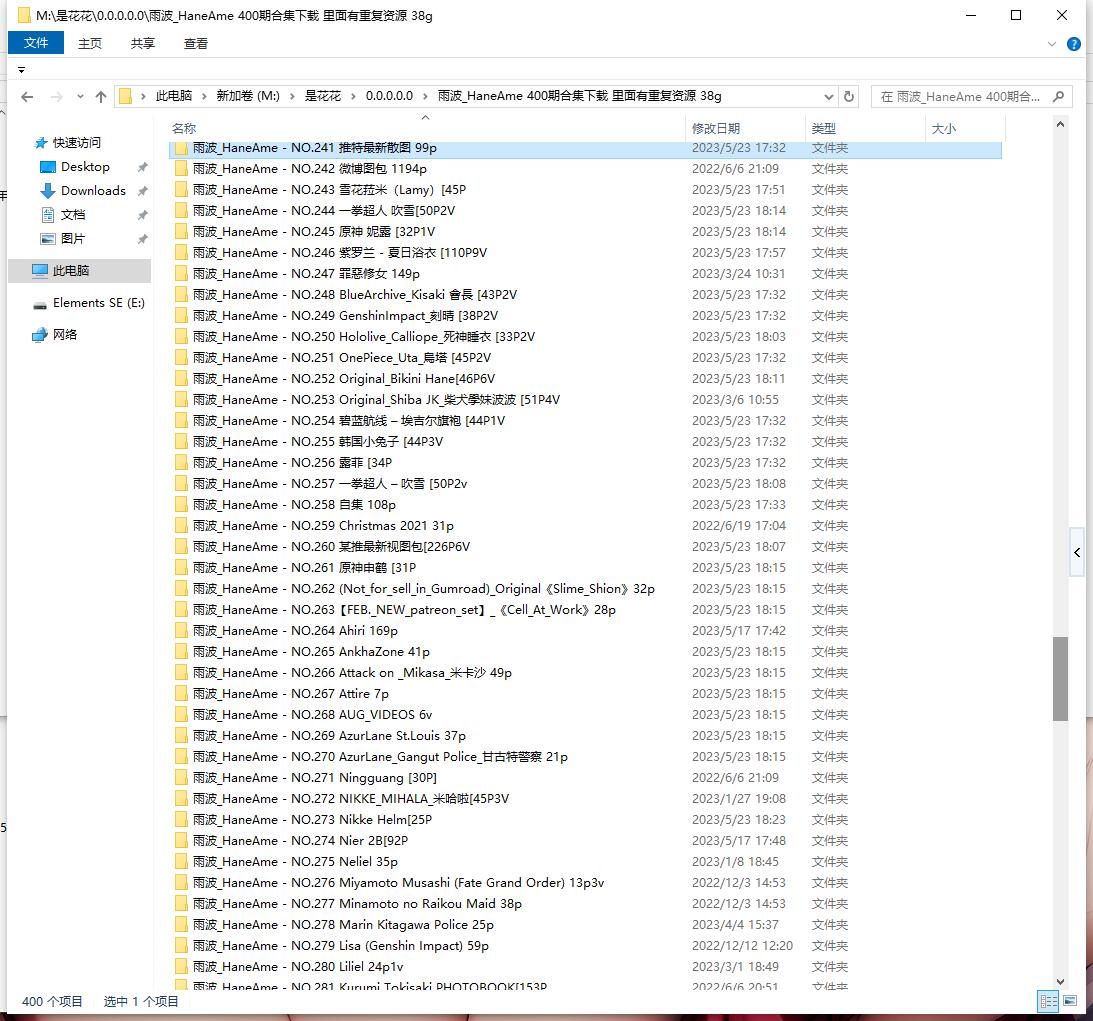Go back with the back arrow
Screen dimensions: 1093x1021
coord(27,97)
